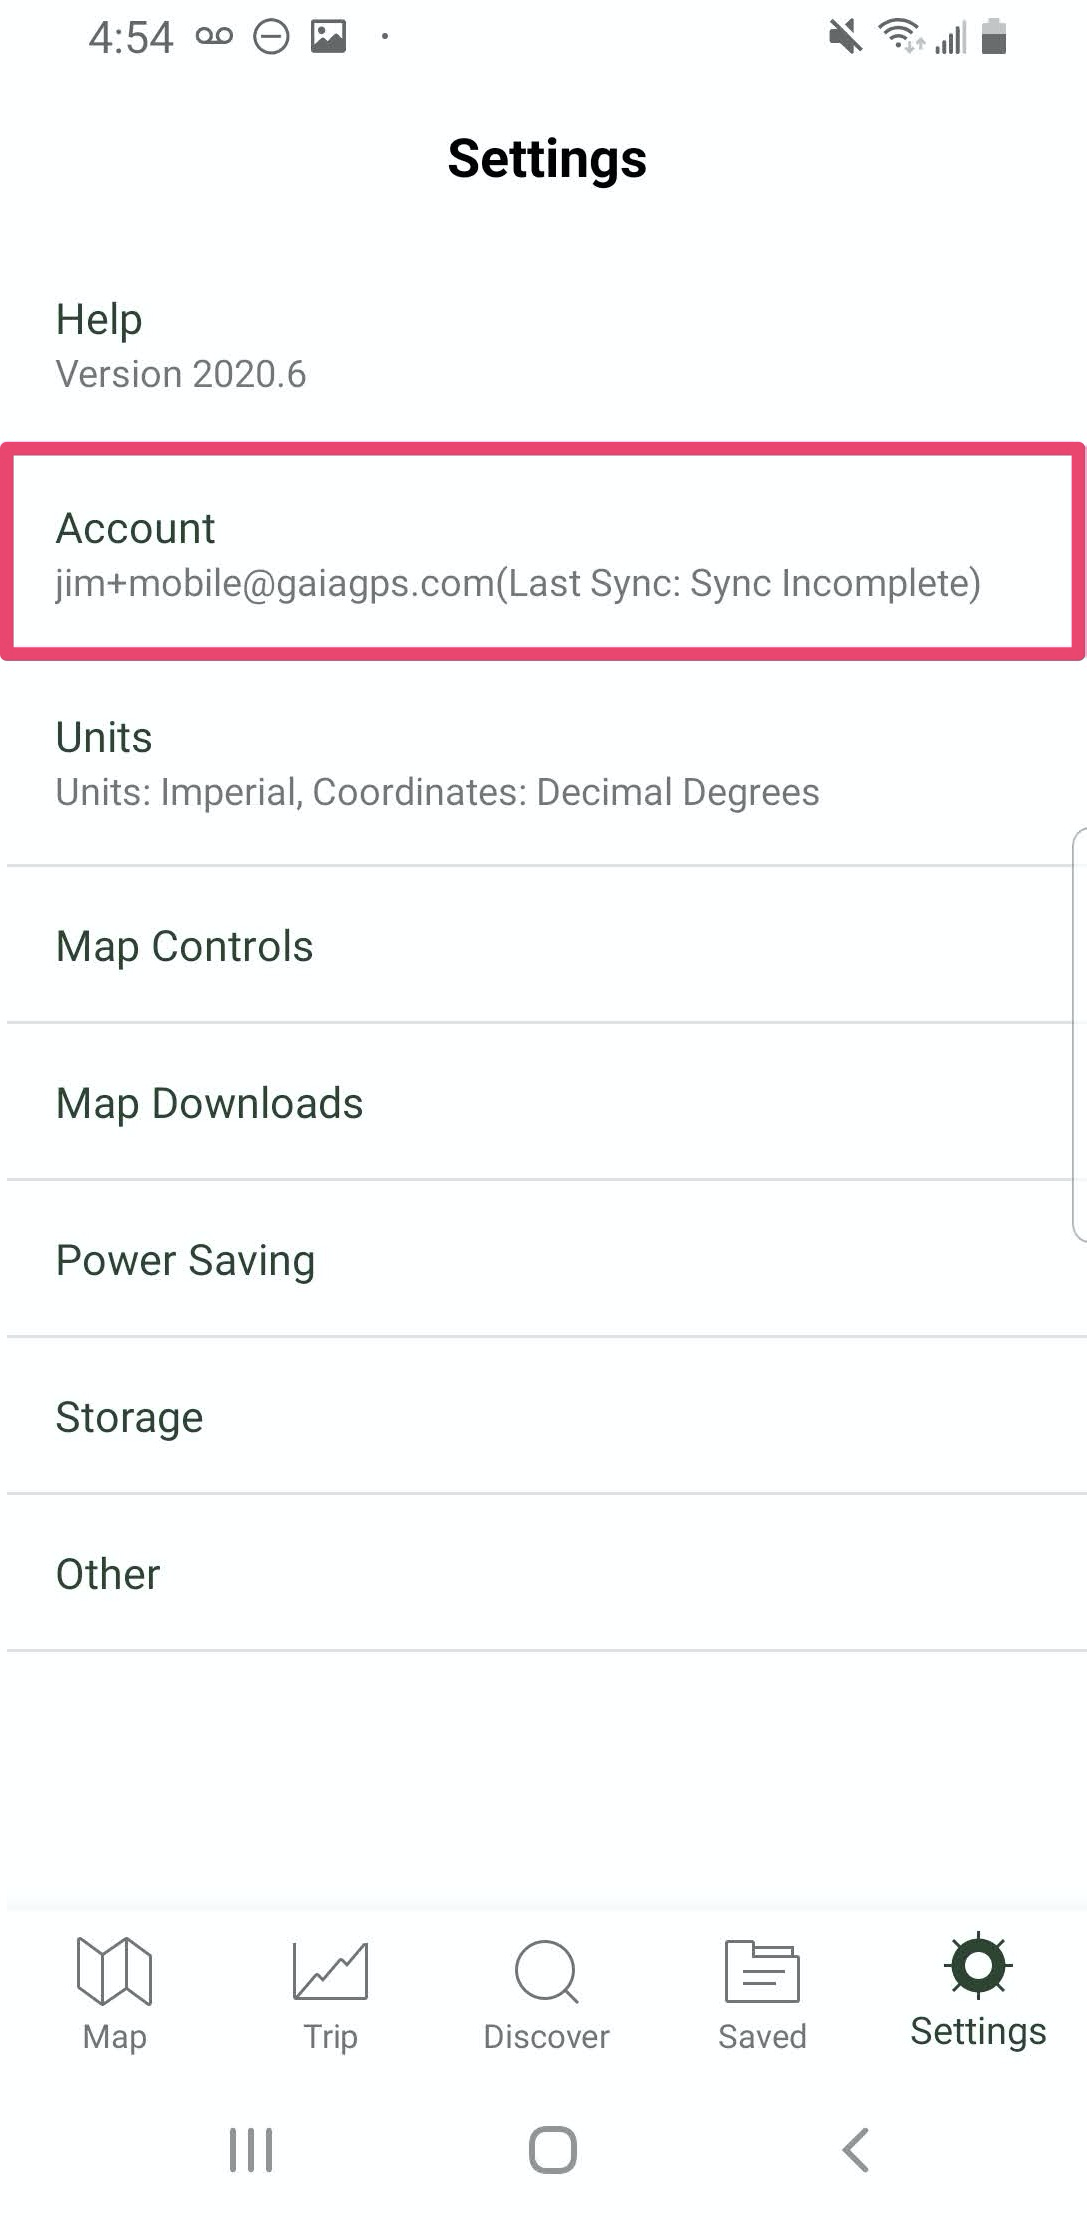
Task: Tap the Android recent apps icon
Action: coord(251,2149)
